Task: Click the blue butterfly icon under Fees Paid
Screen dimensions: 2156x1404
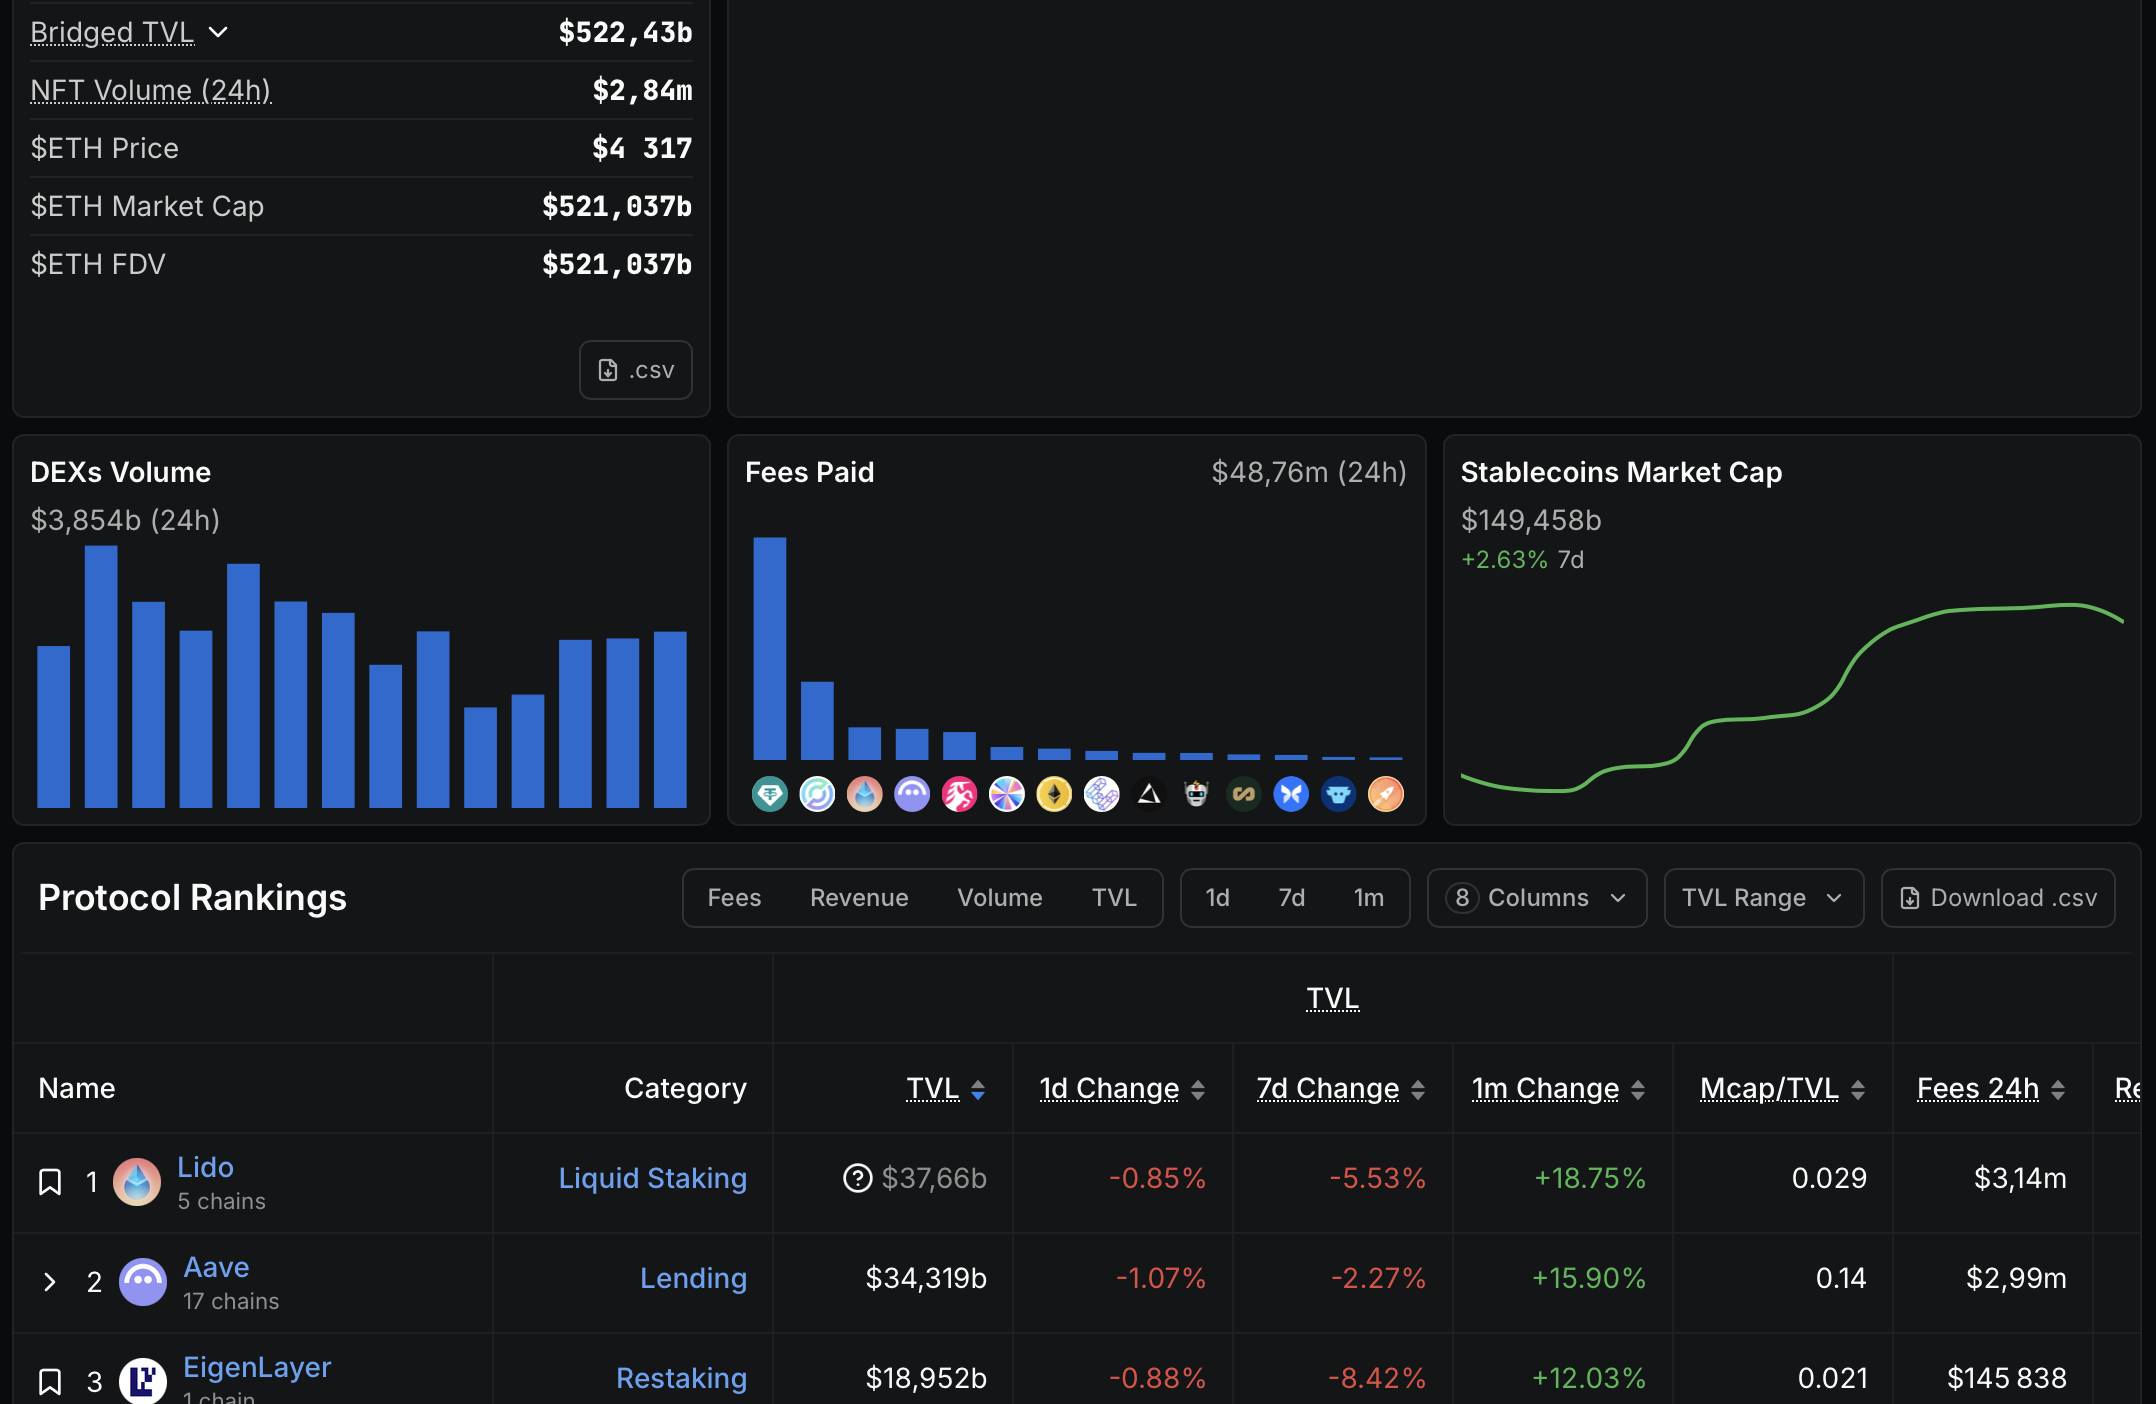Action: (x=1291, y=795)
